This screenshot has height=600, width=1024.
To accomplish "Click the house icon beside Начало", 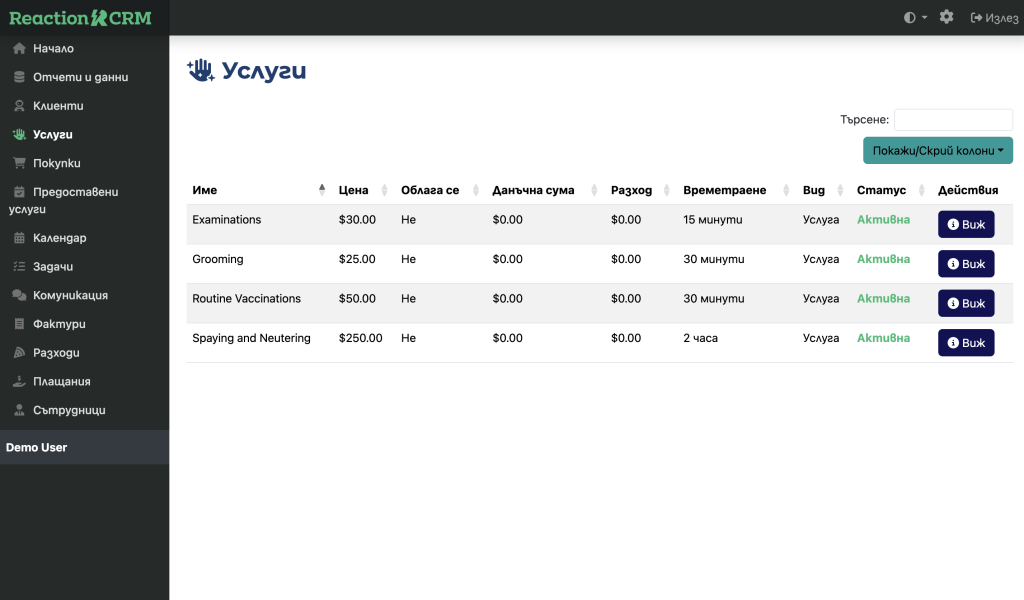I will point(19,48).
